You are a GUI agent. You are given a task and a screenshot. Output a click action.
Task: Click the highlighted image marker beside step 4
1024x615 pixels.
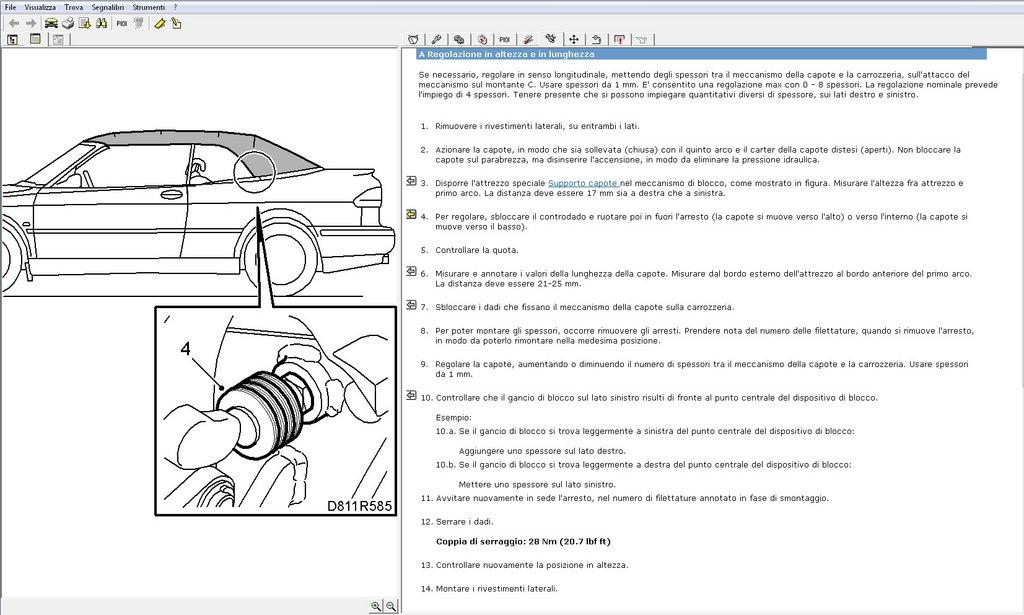pos(411,214)
